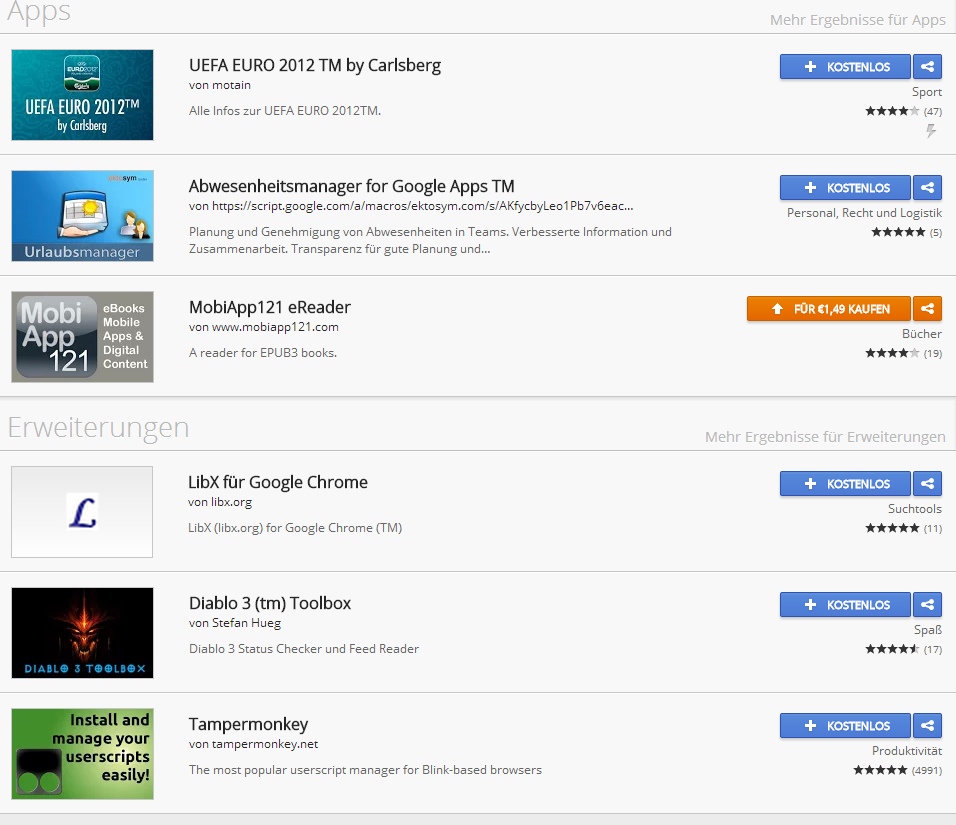This screenshot has height=825, width=956.
Task: Click description A reader for EPUB3 books
Action: click(263, 353)
